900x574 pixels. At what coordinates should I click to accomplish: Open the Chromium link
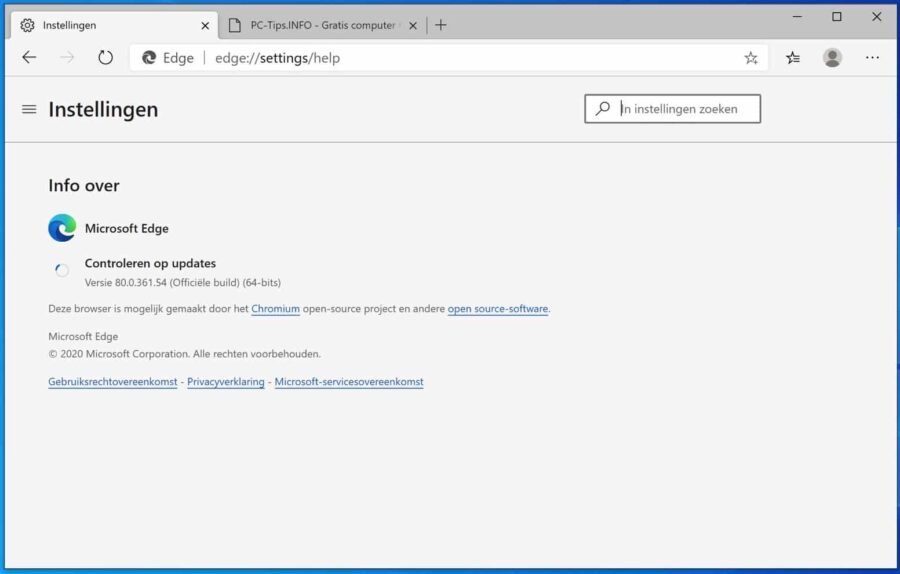(x=276, y=309)
